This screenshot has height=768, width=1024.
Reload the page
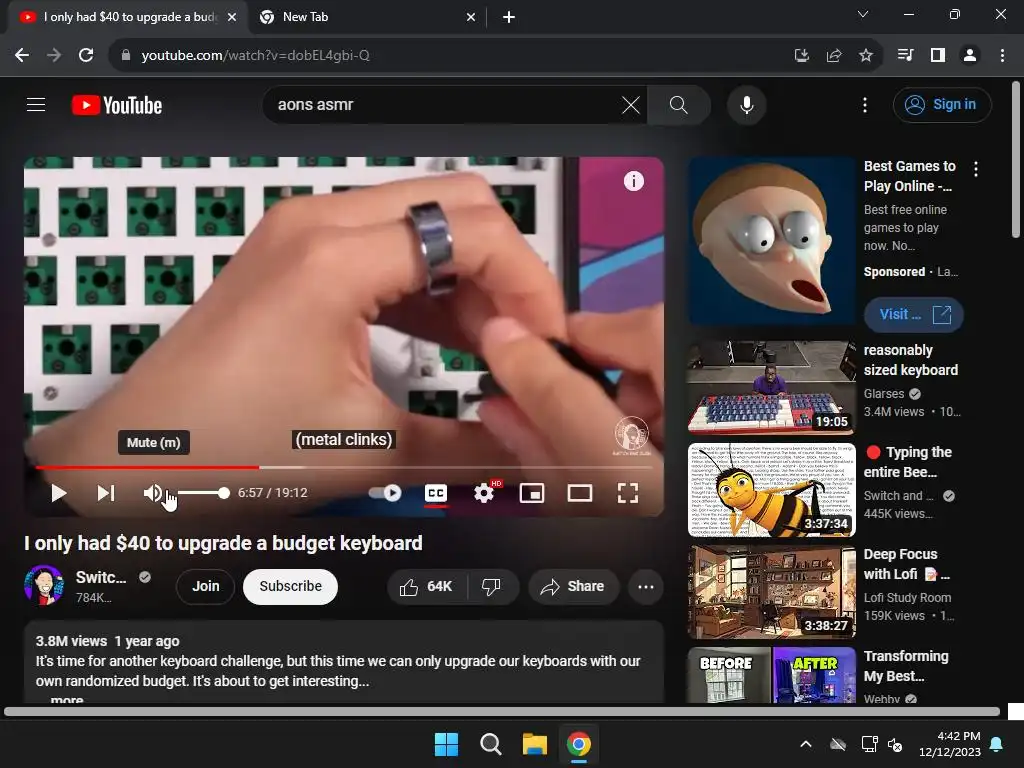[x=86, y=56]
